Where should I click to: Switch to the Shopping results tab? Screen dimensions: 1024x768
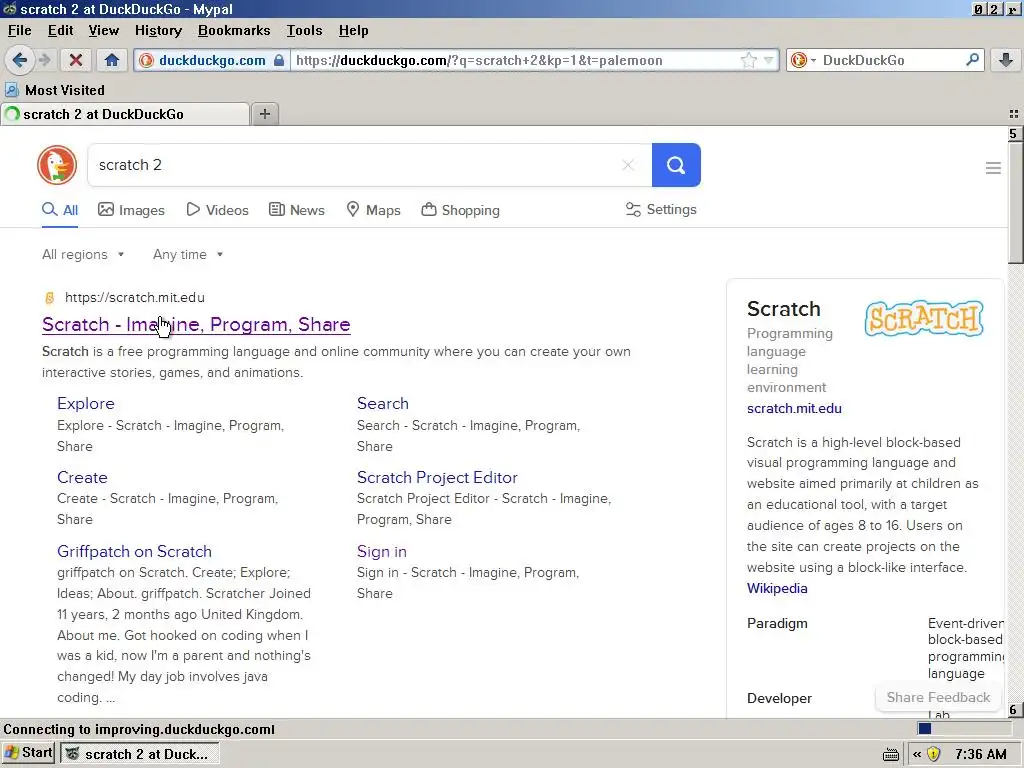point(460,210)
